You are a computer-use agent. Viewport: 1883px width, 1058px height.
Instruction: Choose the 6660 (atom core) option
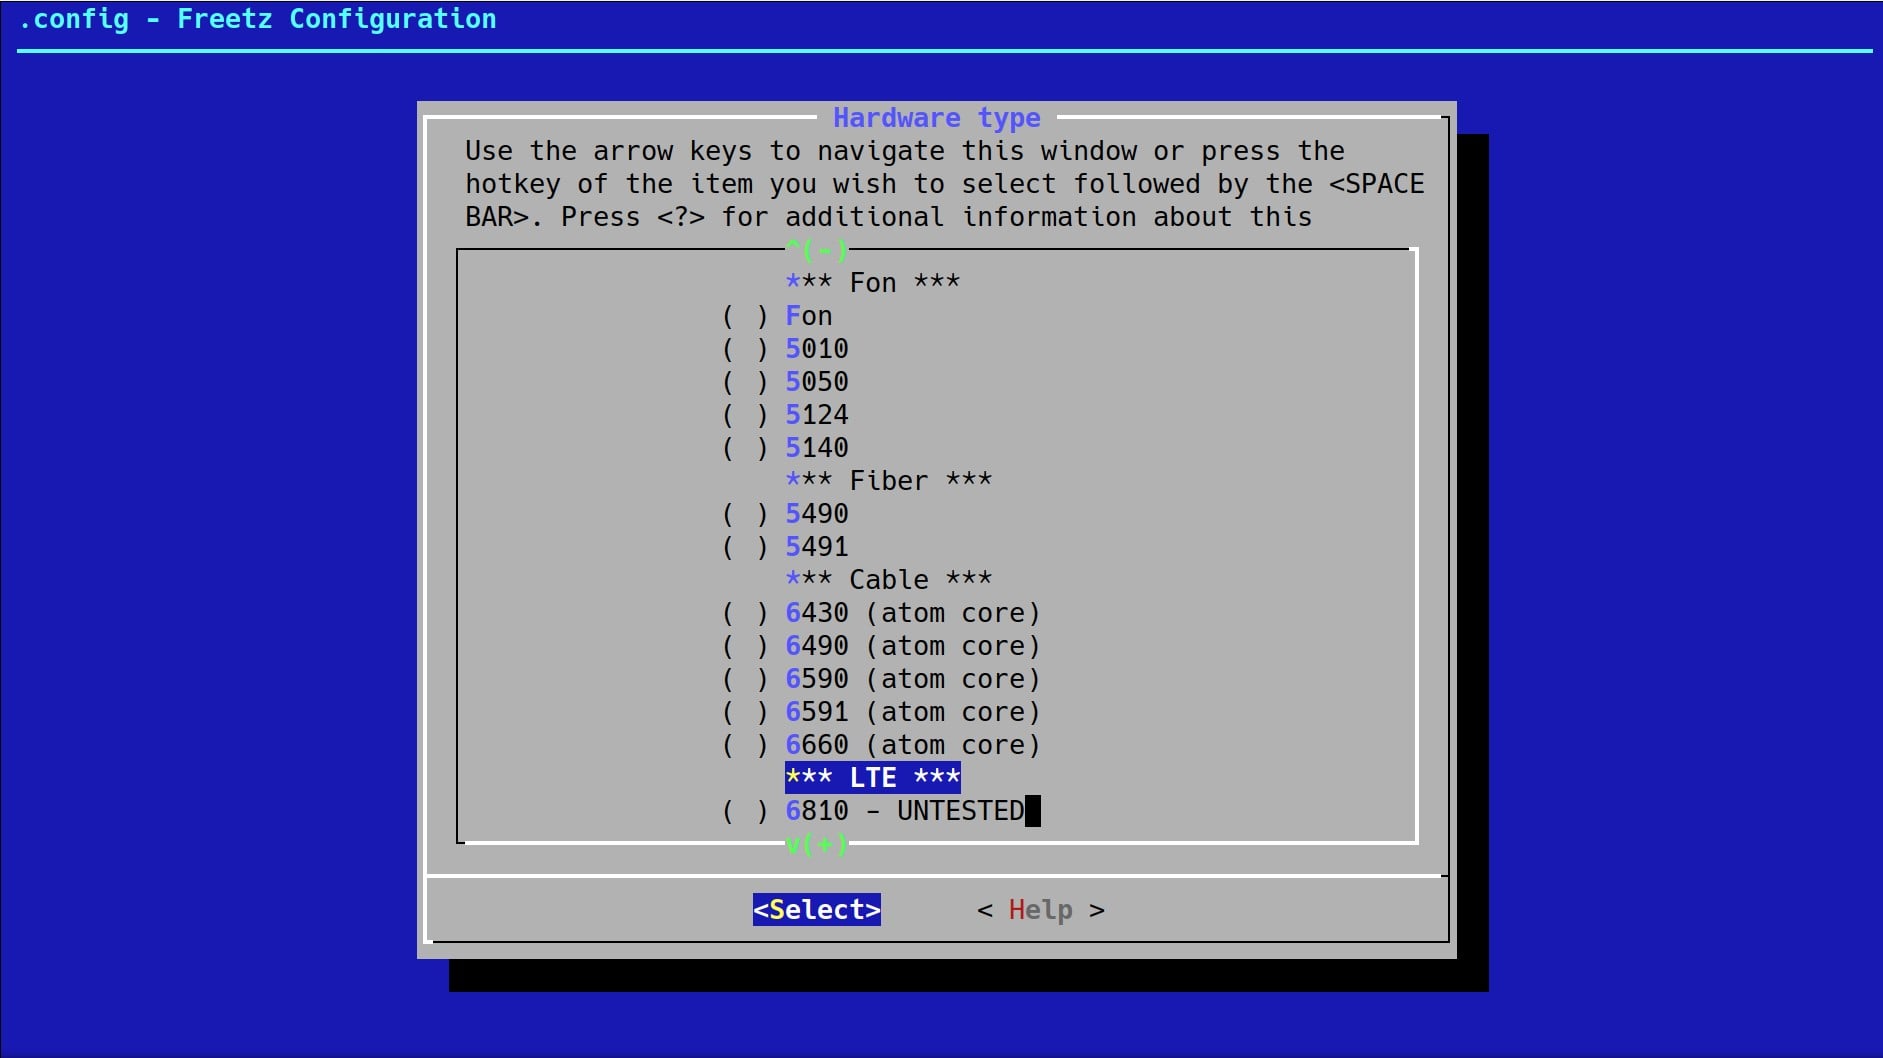coord(911,745)
